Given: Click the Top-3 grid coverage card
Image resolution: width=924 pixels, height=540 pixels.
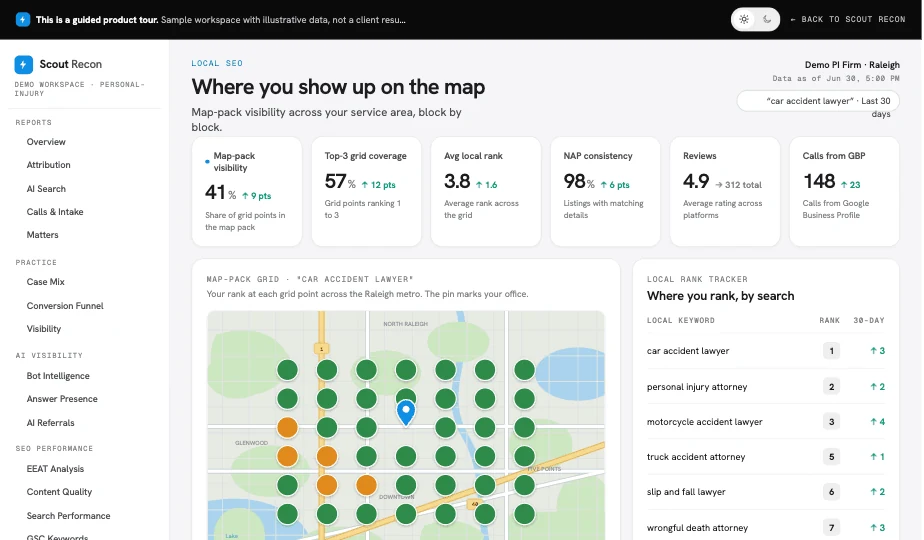Looking at the screenshot, I should (x=366, y=192).
